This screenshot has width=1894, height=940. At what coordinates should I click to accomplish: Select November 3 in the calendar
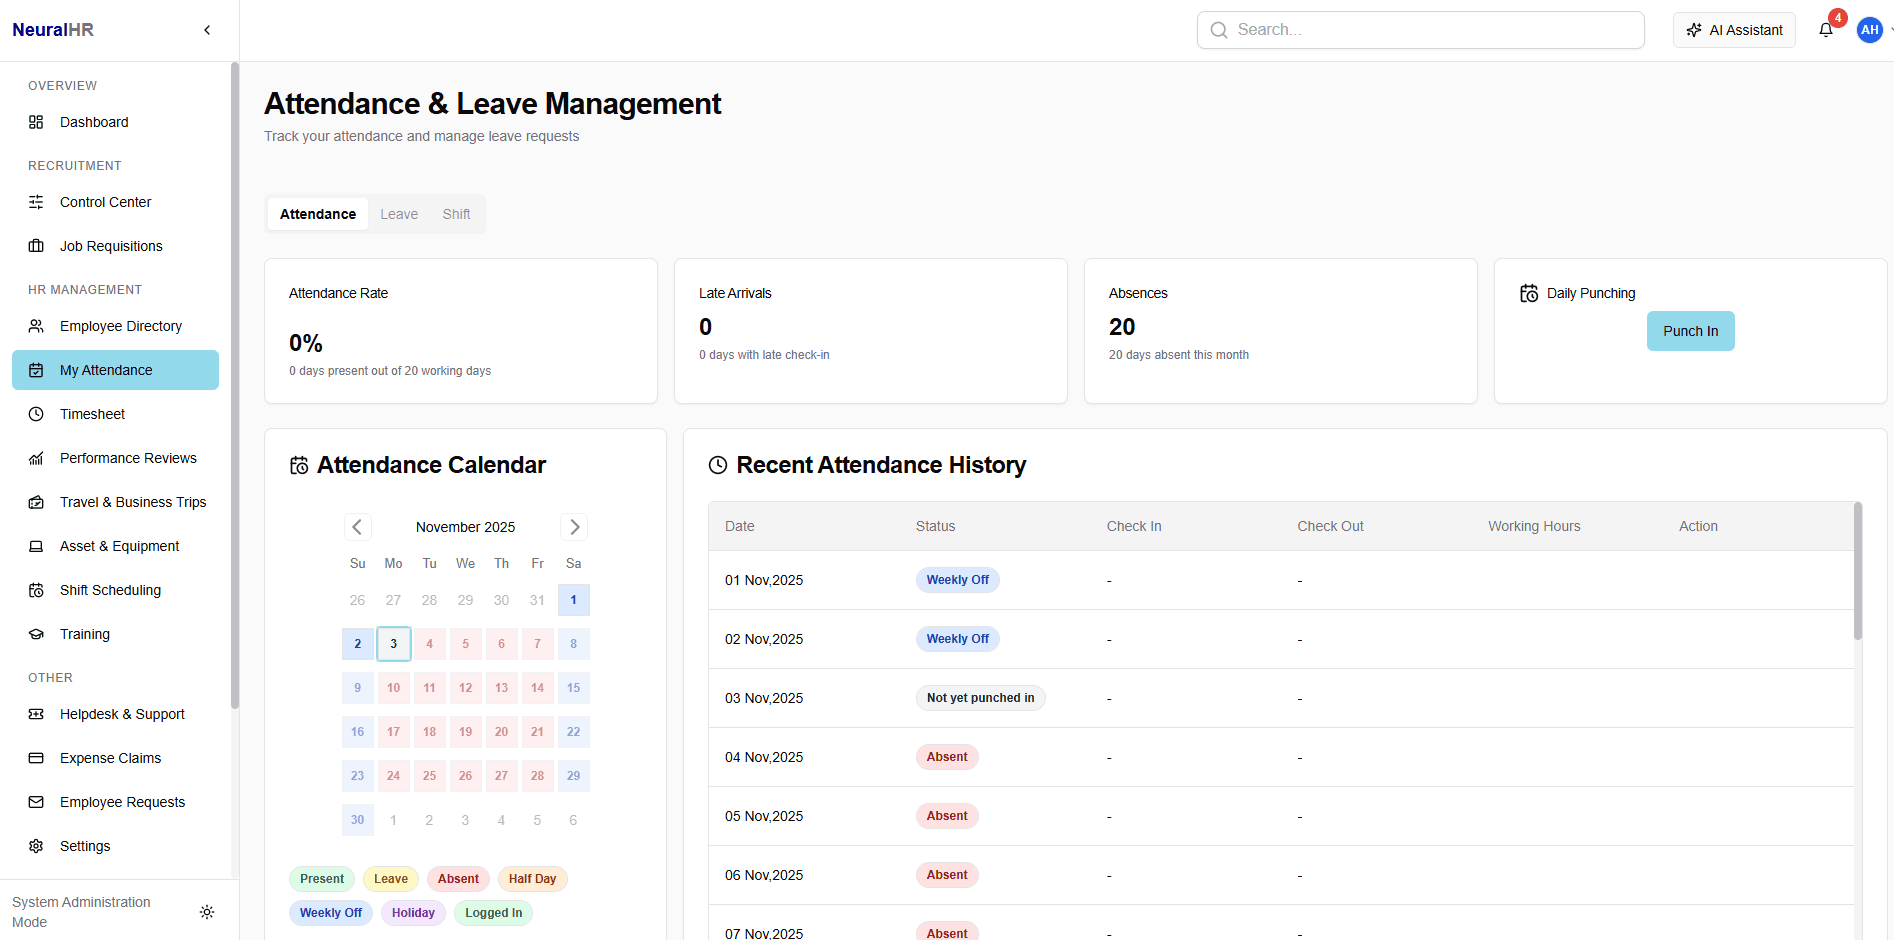pos(394,644)
